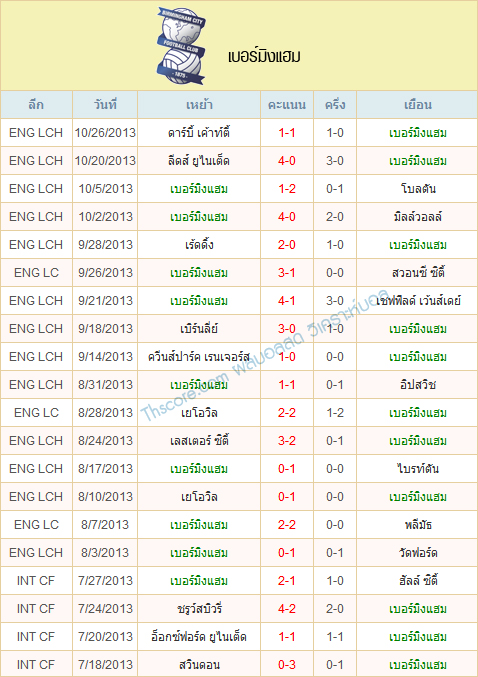478x677 pixels.
Task: Click the เหย้า column header
Action: 199,105
